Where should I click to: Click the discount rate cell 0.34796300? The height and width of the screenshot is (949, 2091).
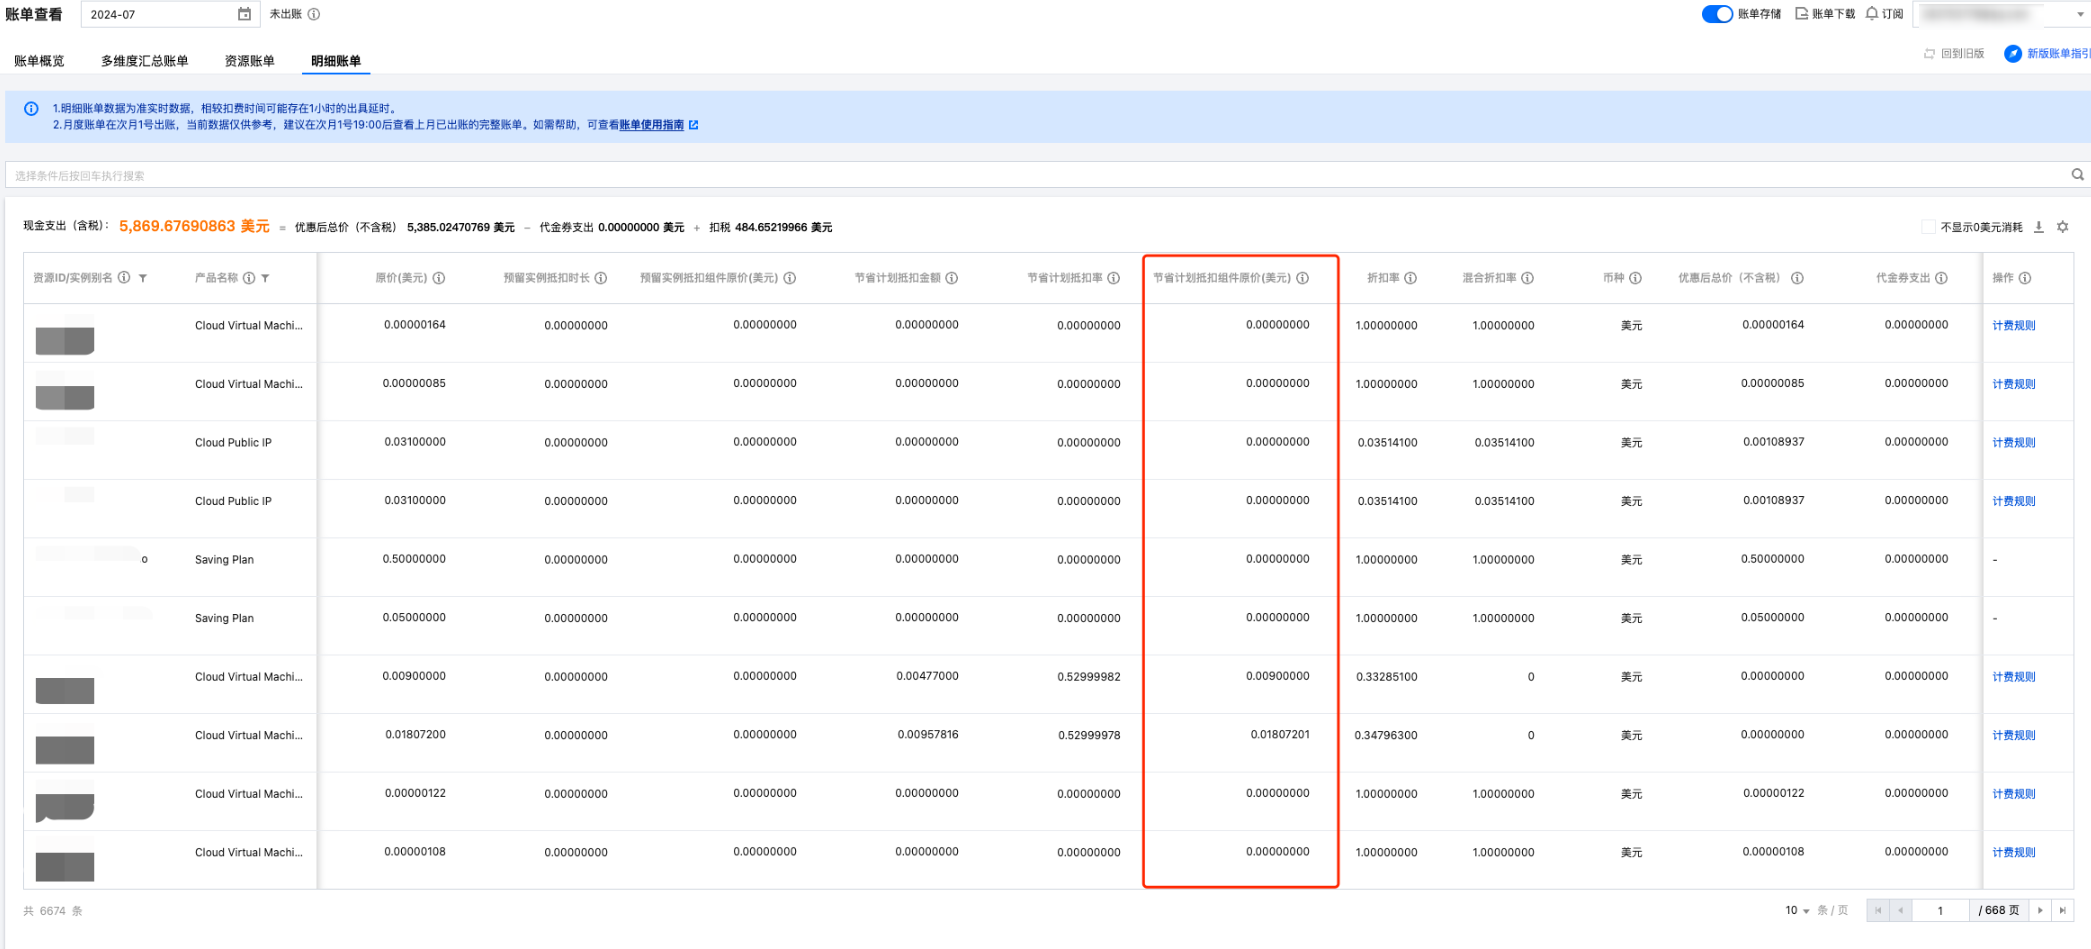pos(1386,736)
